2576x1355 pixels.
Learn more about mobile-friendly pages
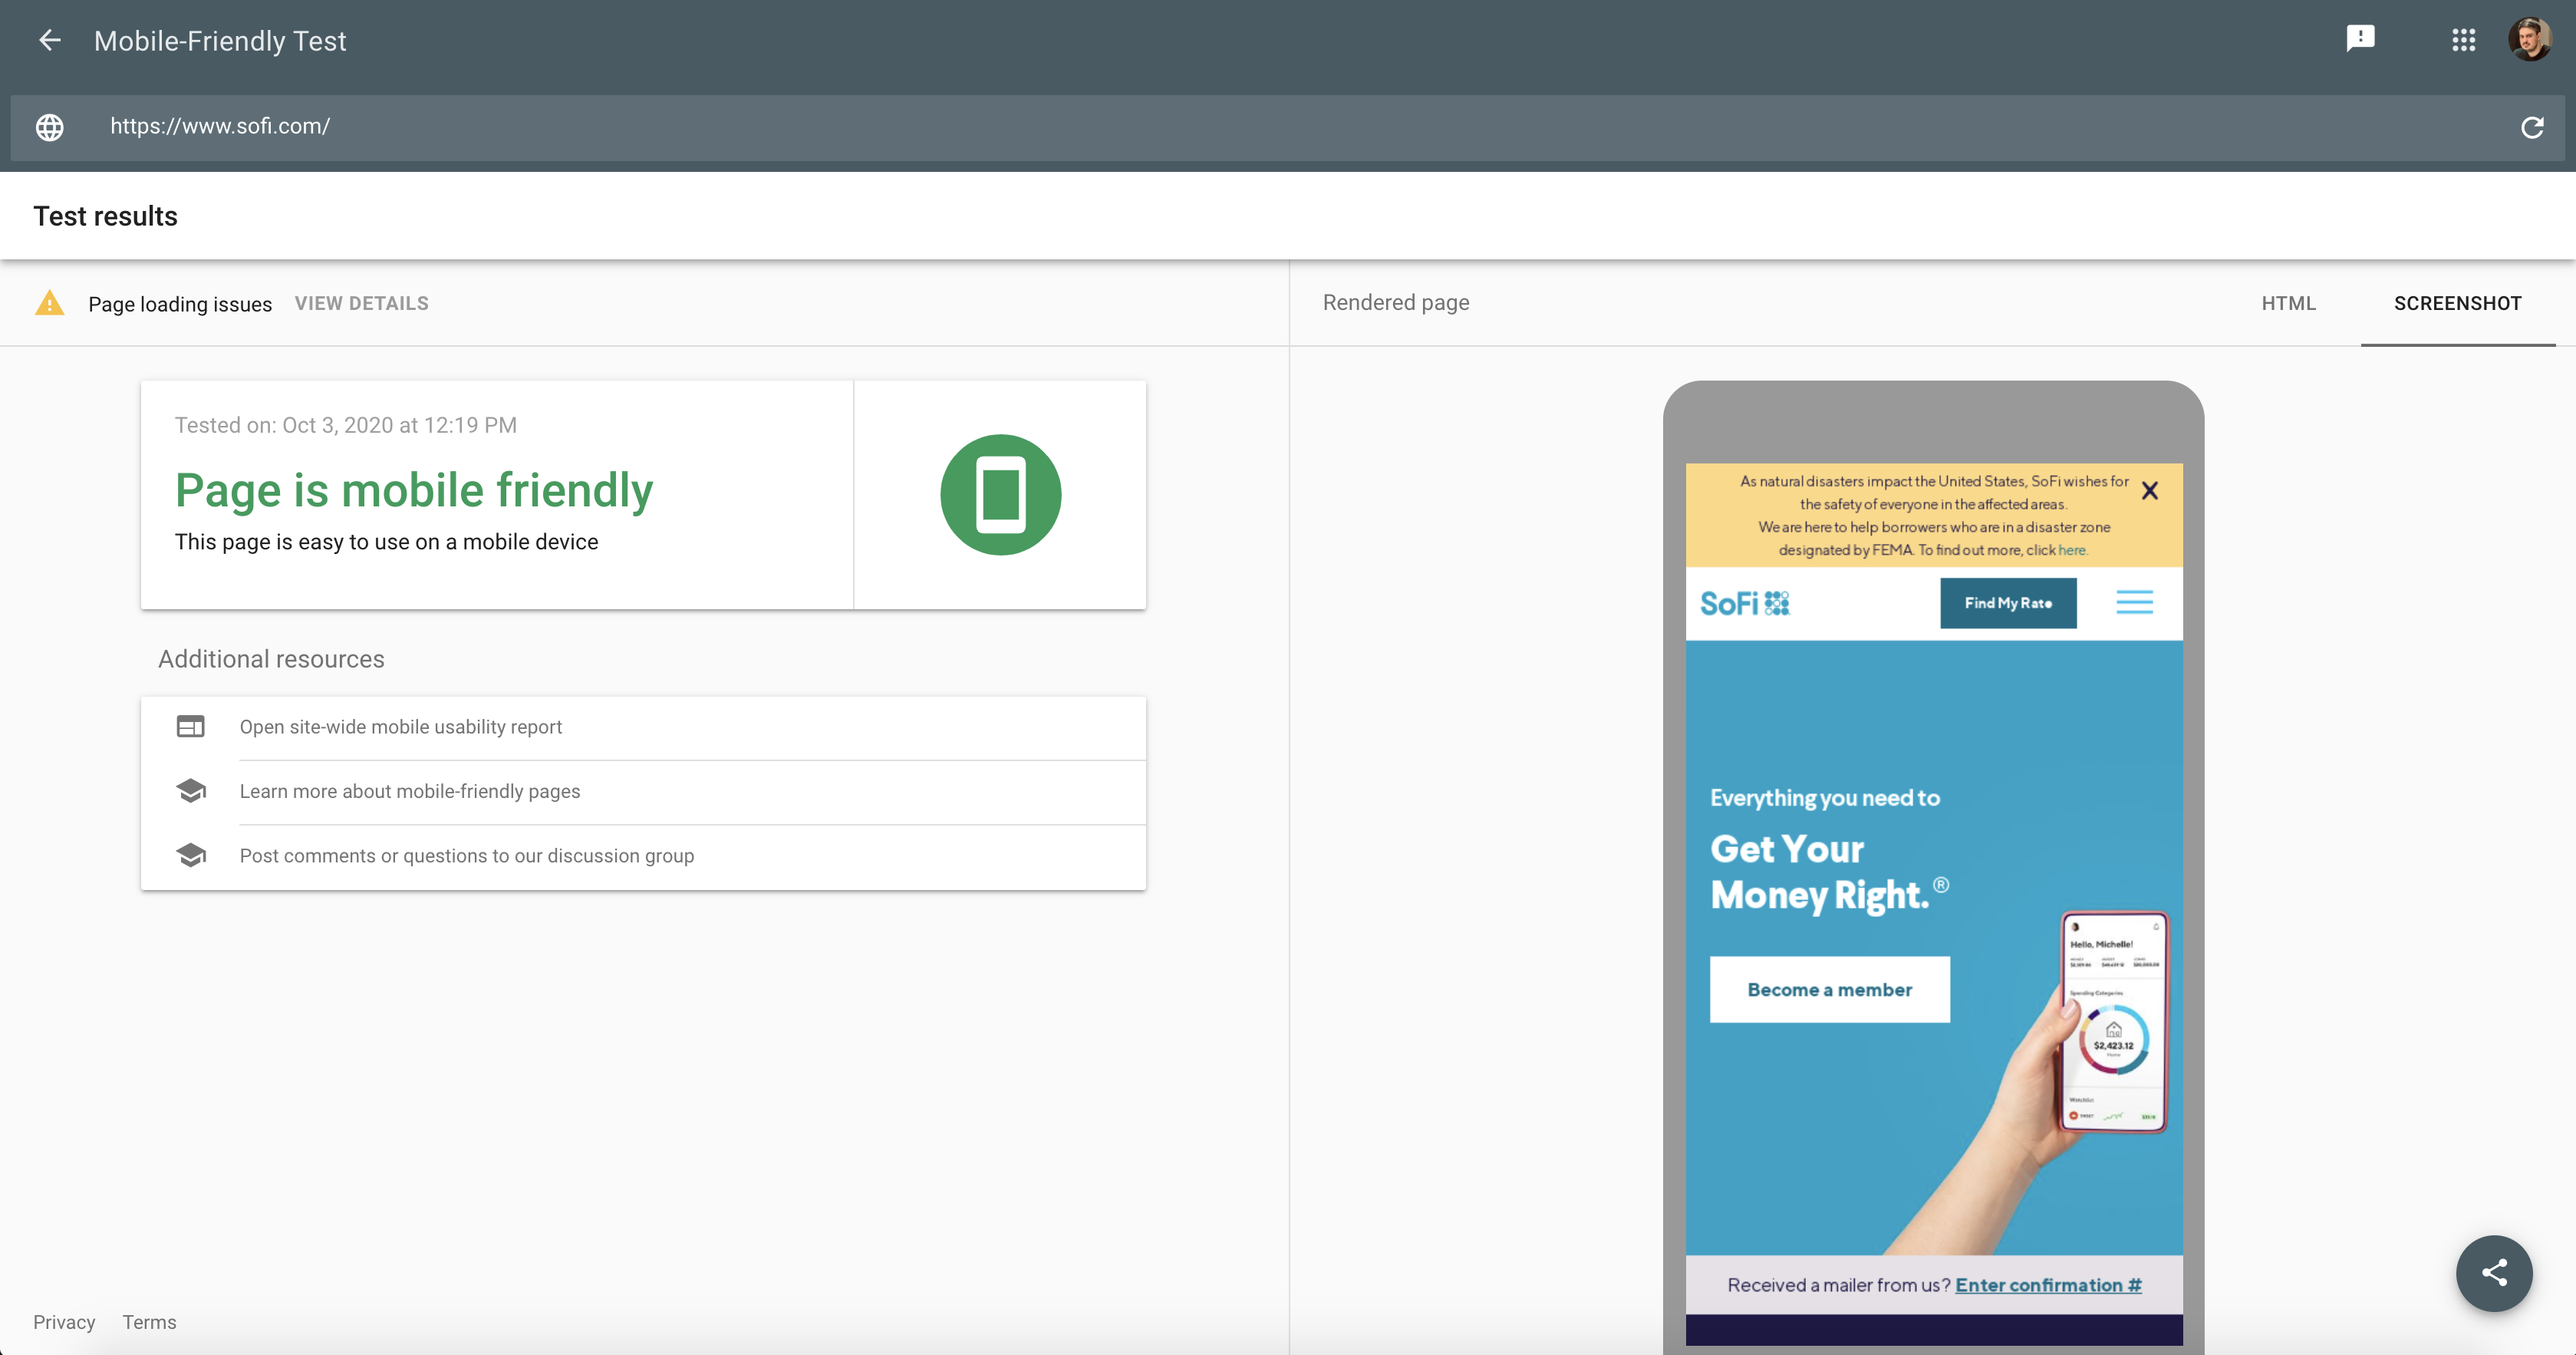[409, 791]
